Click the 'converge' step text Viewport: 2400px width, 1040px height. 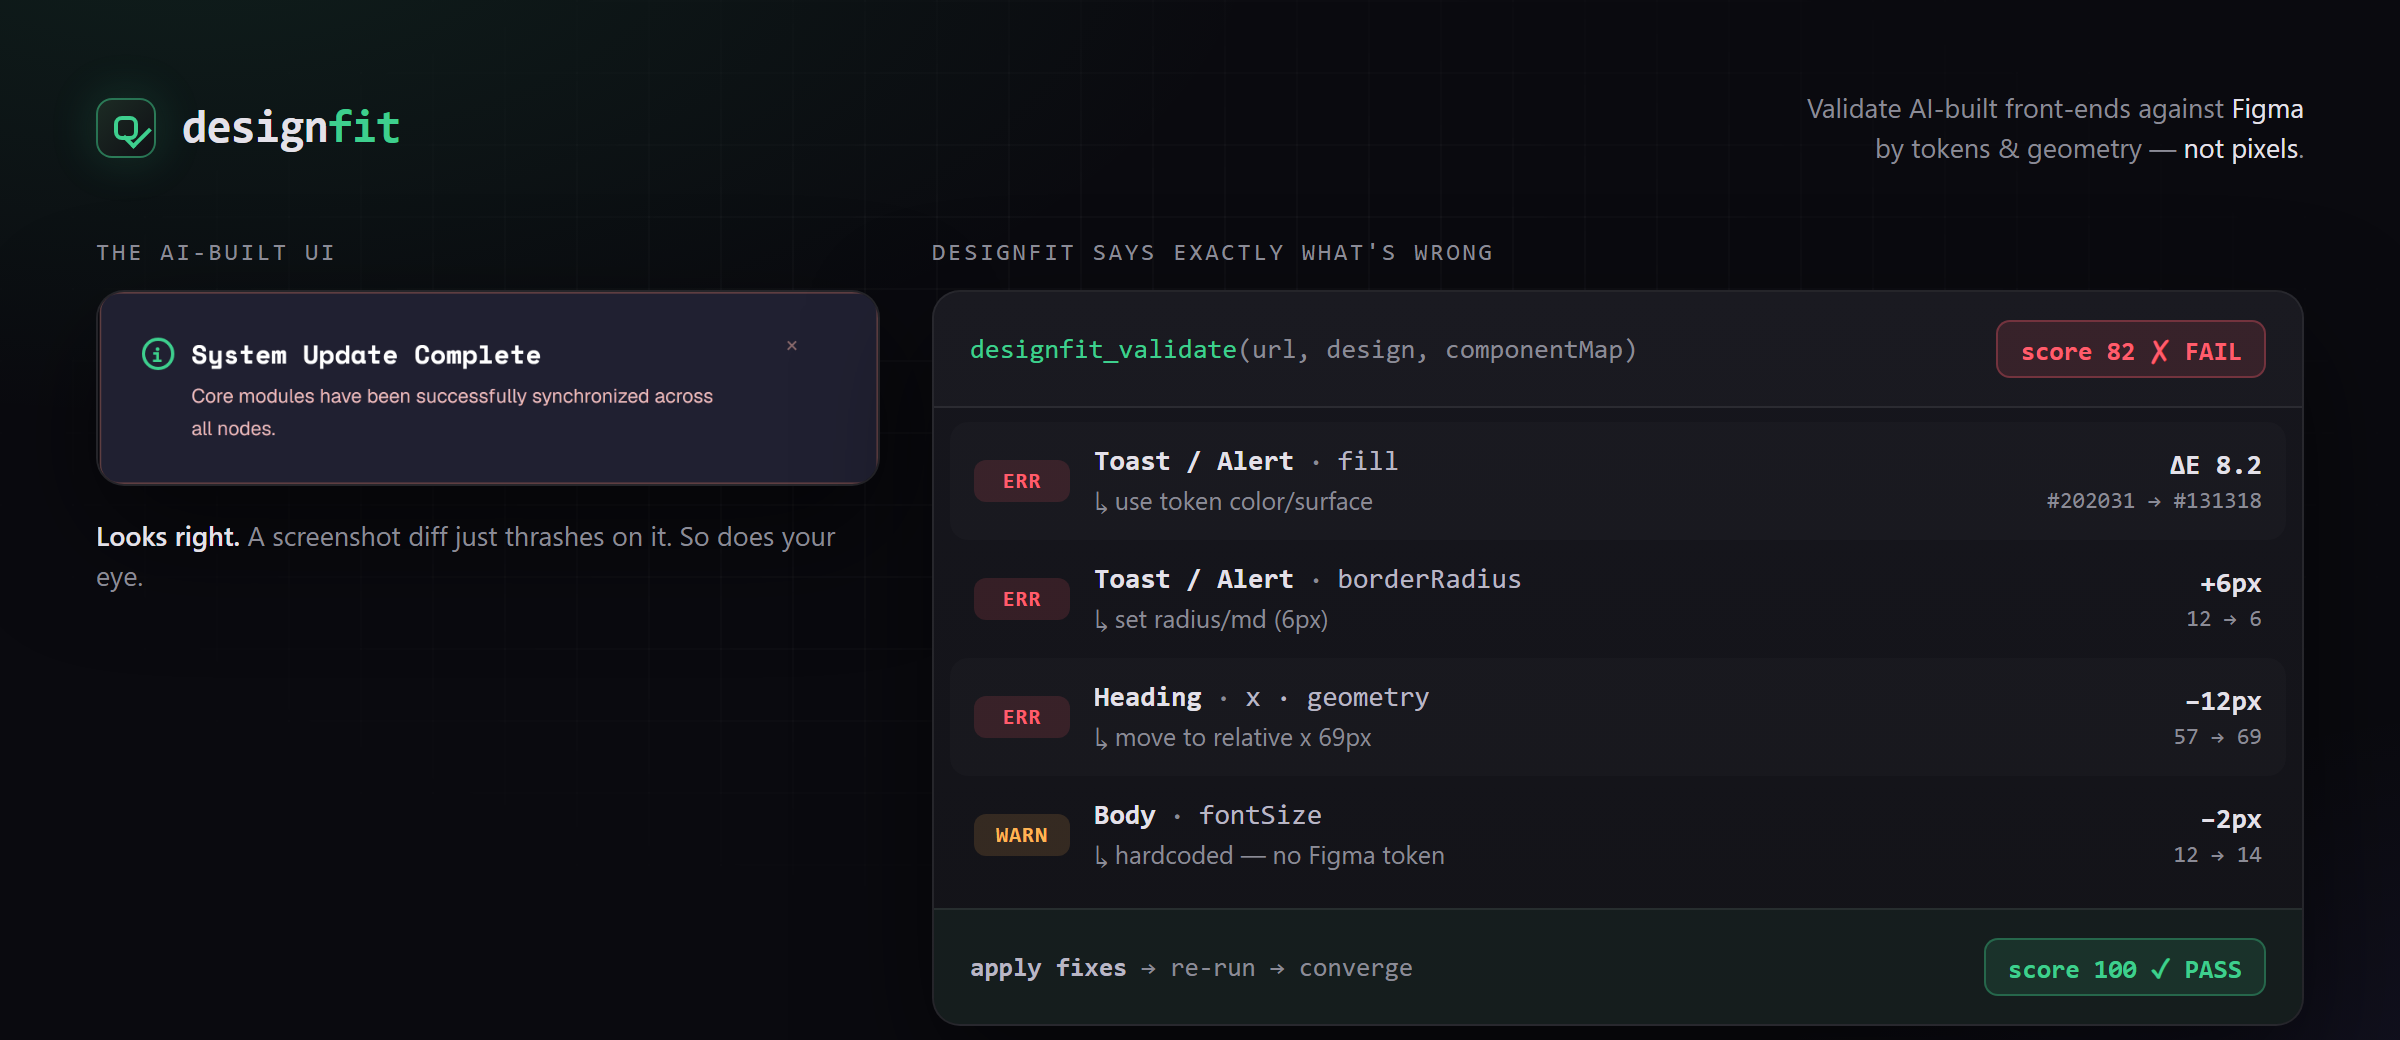click(1356, 968)
